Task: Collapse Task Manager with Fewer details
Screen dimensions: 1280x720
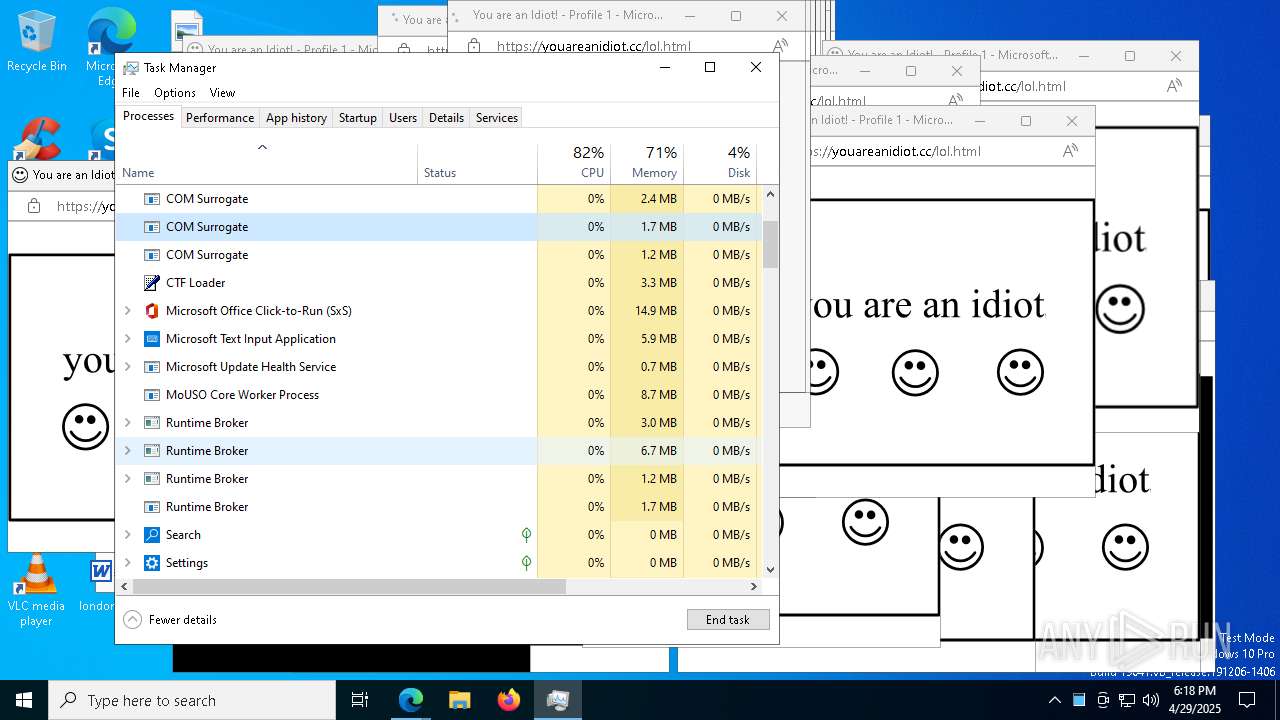Action: (170, 620)
